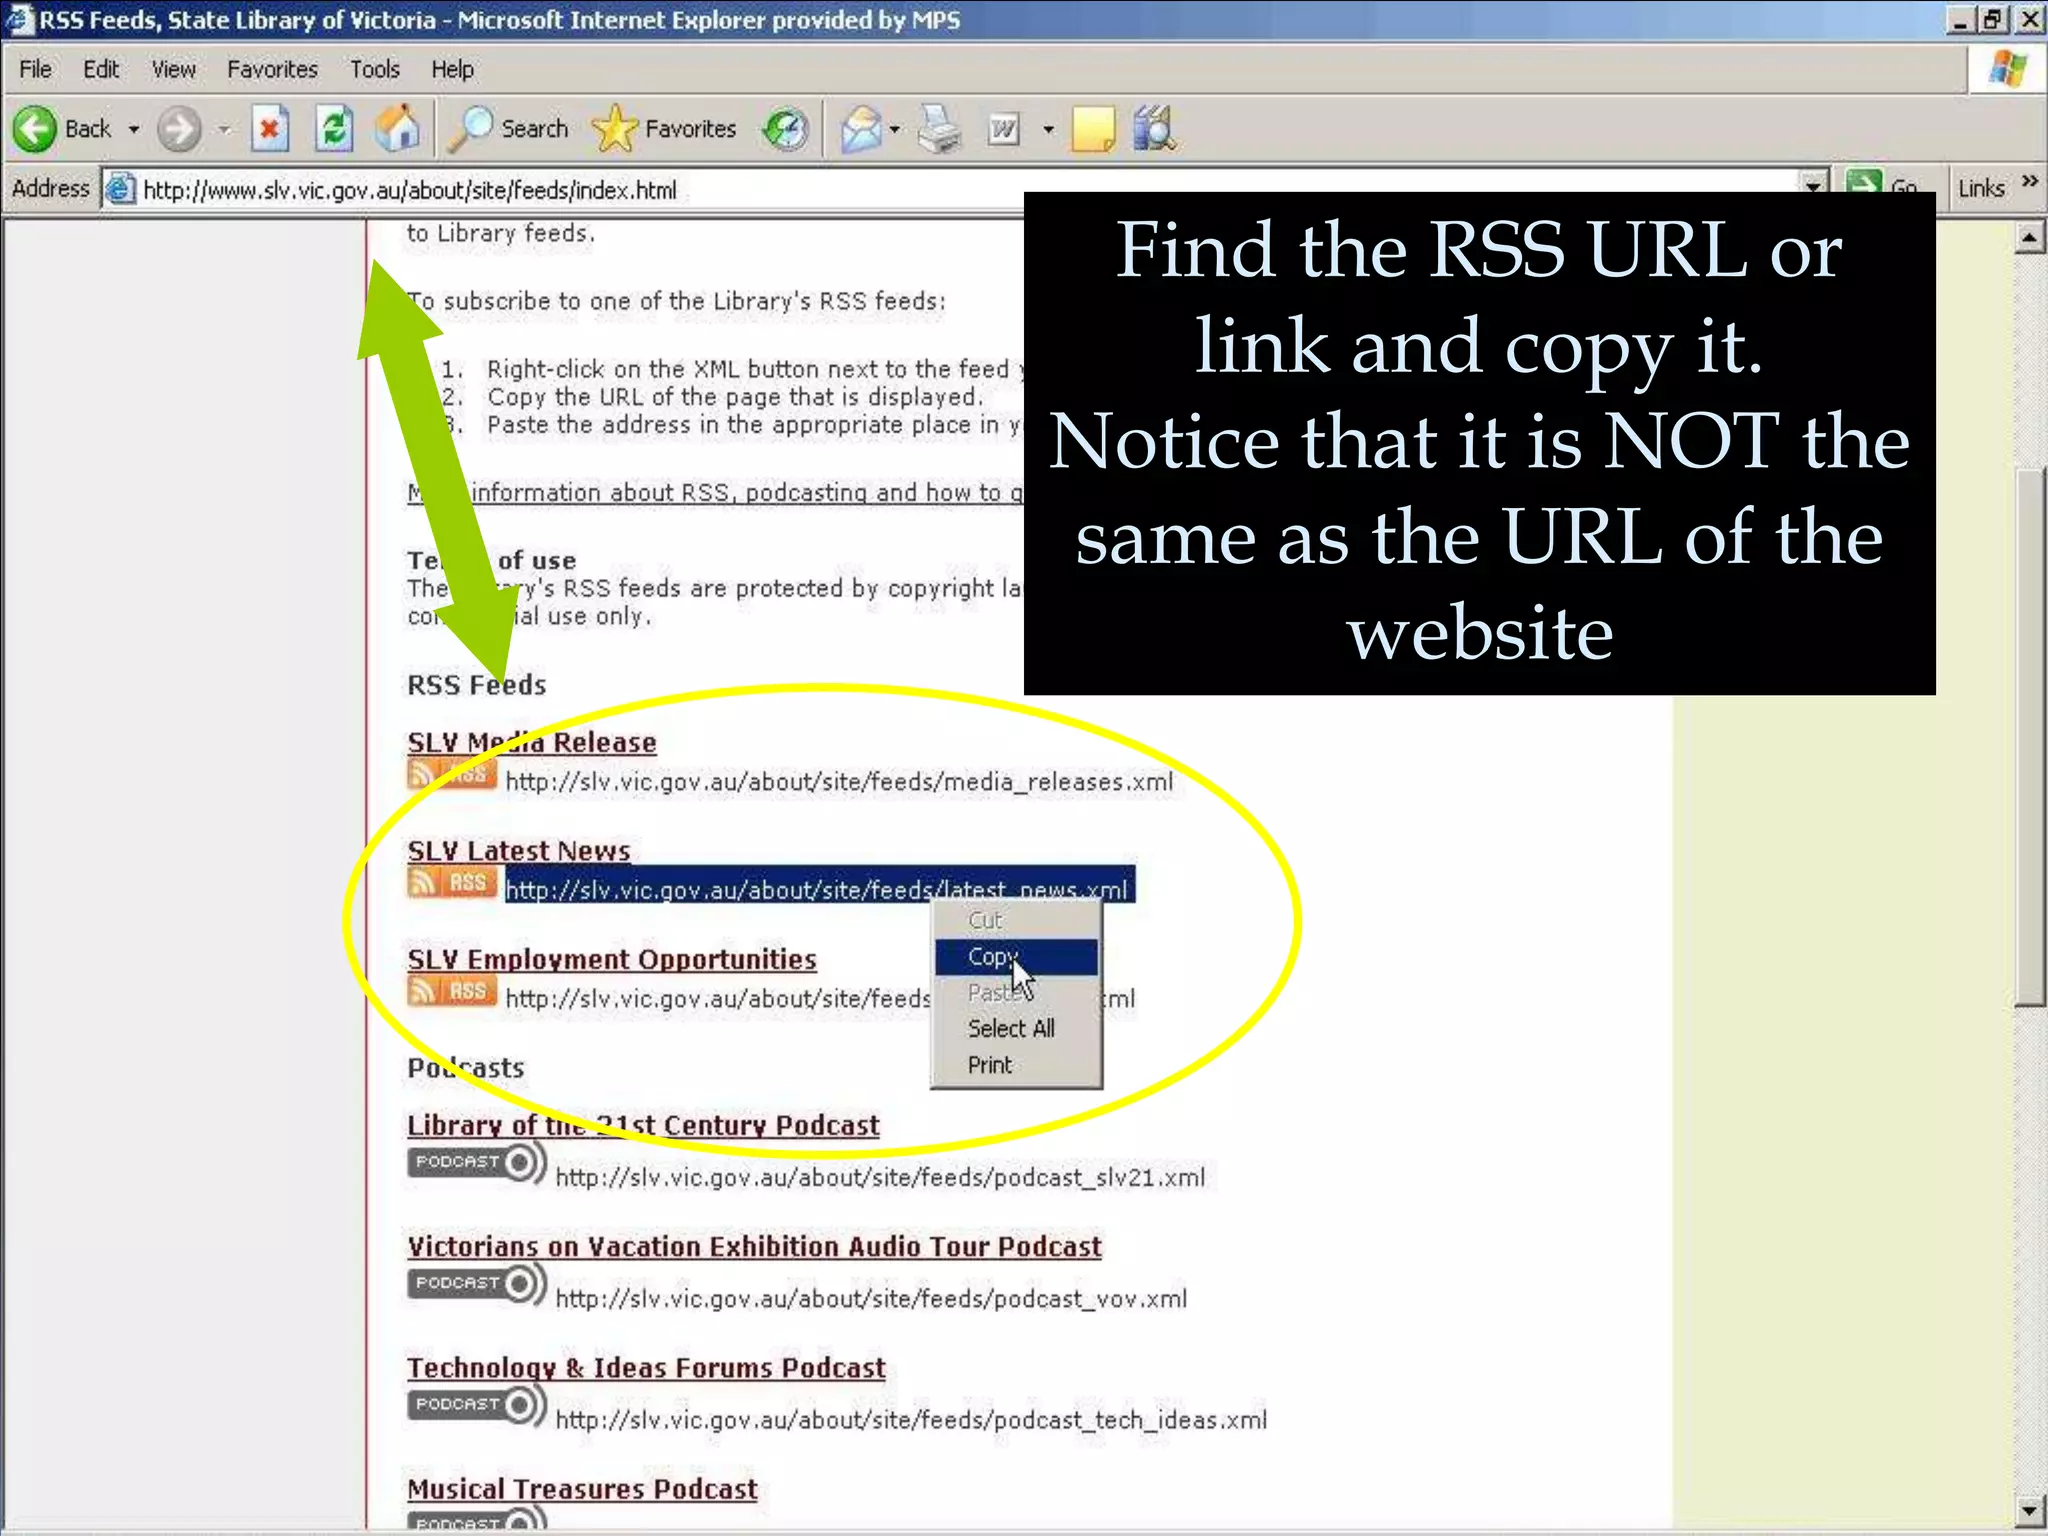Screen dimensions: 2048x1536
Task: Click the Research toolbar icon
Action: click(x=1154, y=129)
